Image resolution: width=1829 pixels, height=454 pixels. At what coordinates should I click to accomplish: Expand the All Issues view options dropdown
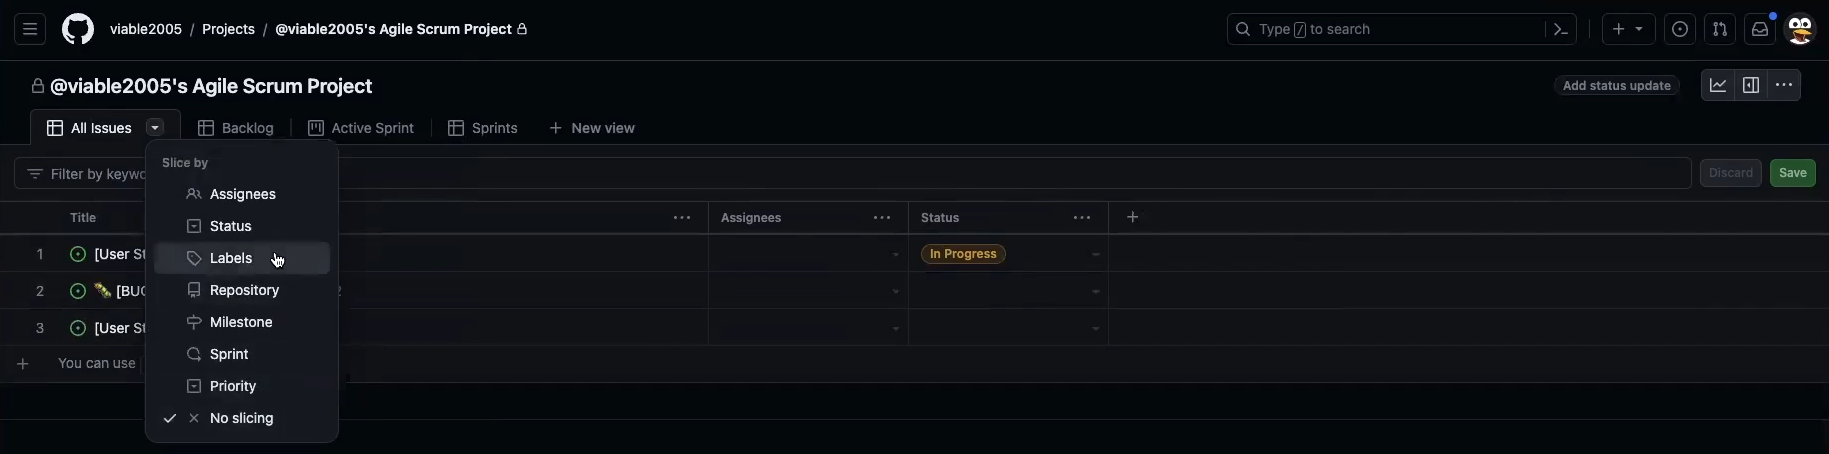coord(155,128)
